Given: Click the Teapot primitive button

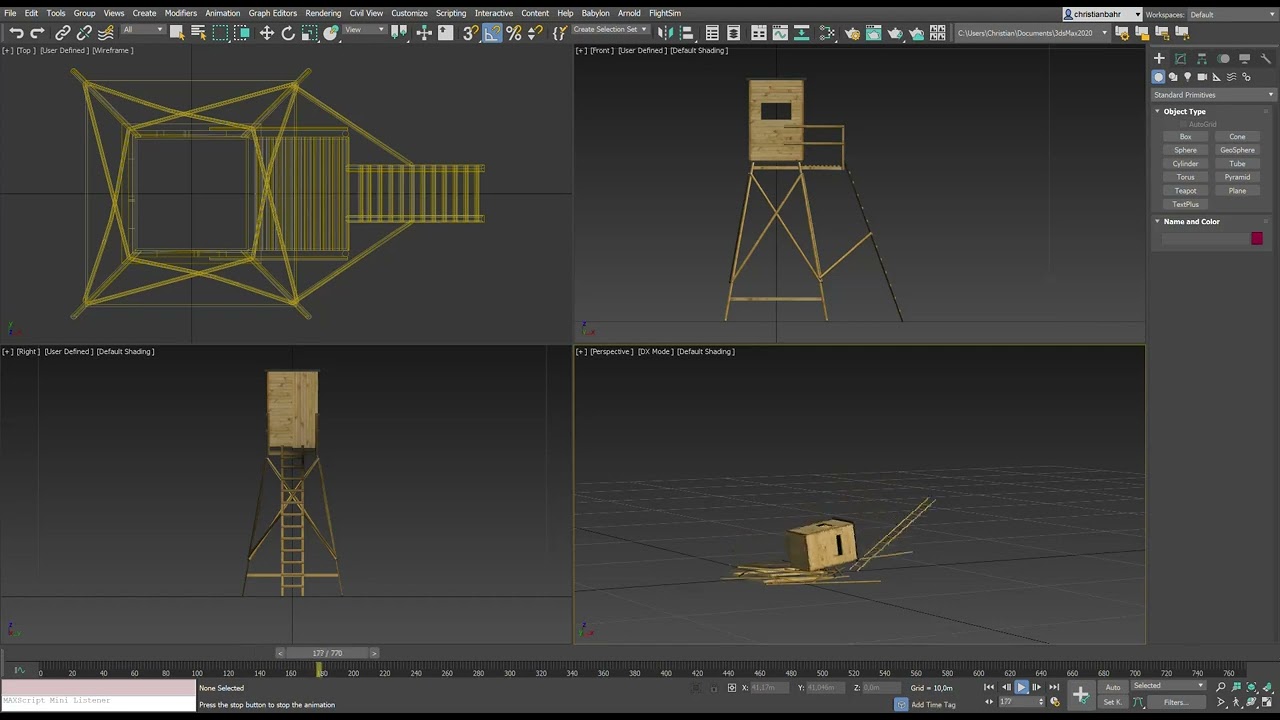Looking at the screenshot, I should coord(1185,191).
